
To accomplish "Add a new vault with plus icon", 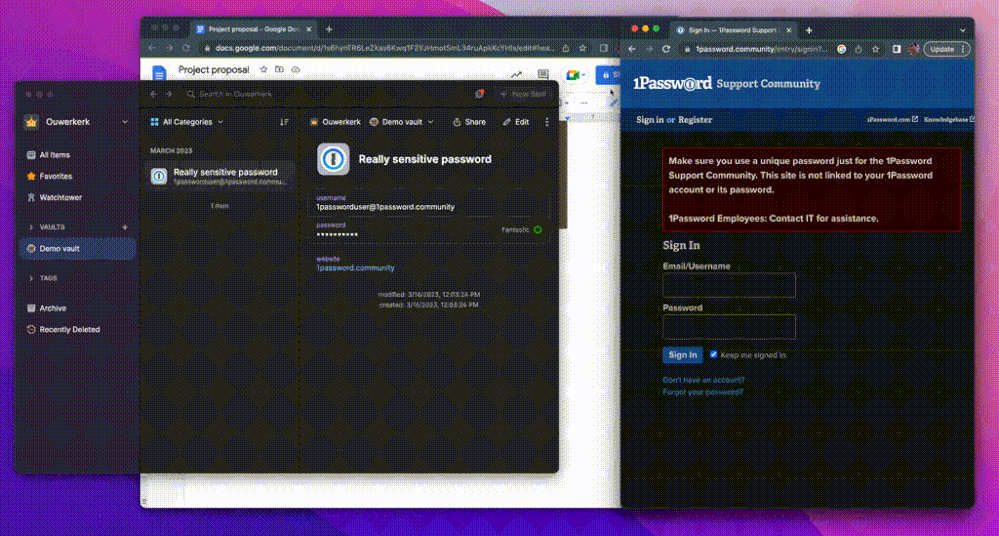I will pyautogui.click(x=125, y=227).
